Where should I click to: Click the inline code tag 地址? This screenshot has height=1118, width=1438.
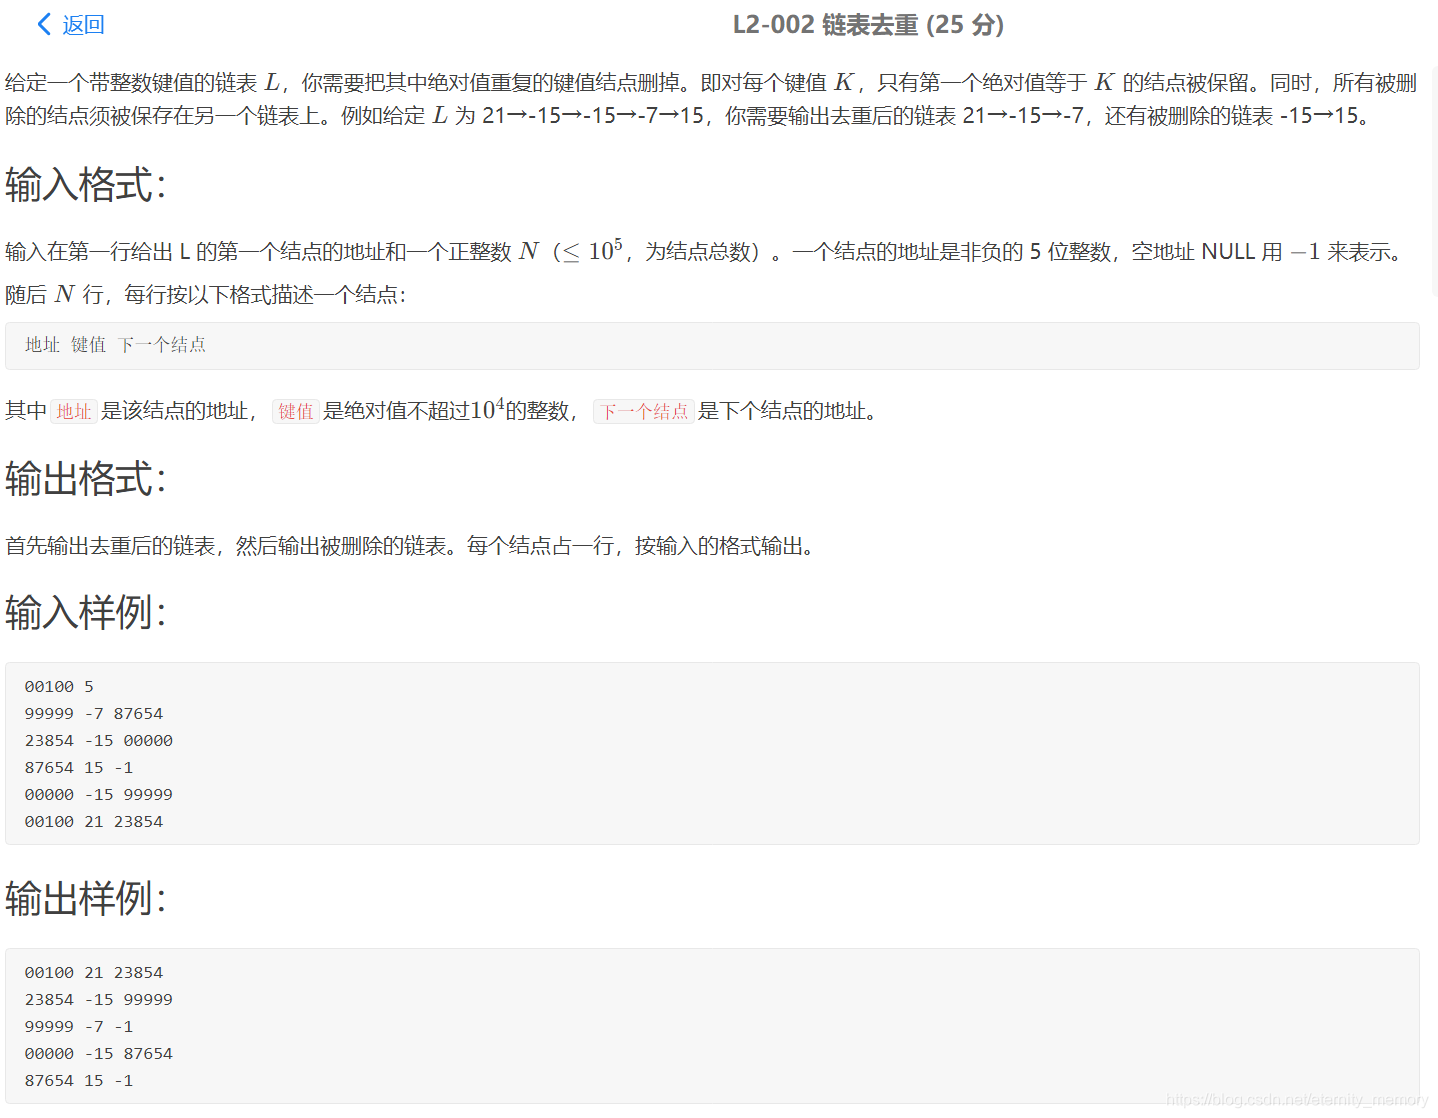(x=74, y=411)
